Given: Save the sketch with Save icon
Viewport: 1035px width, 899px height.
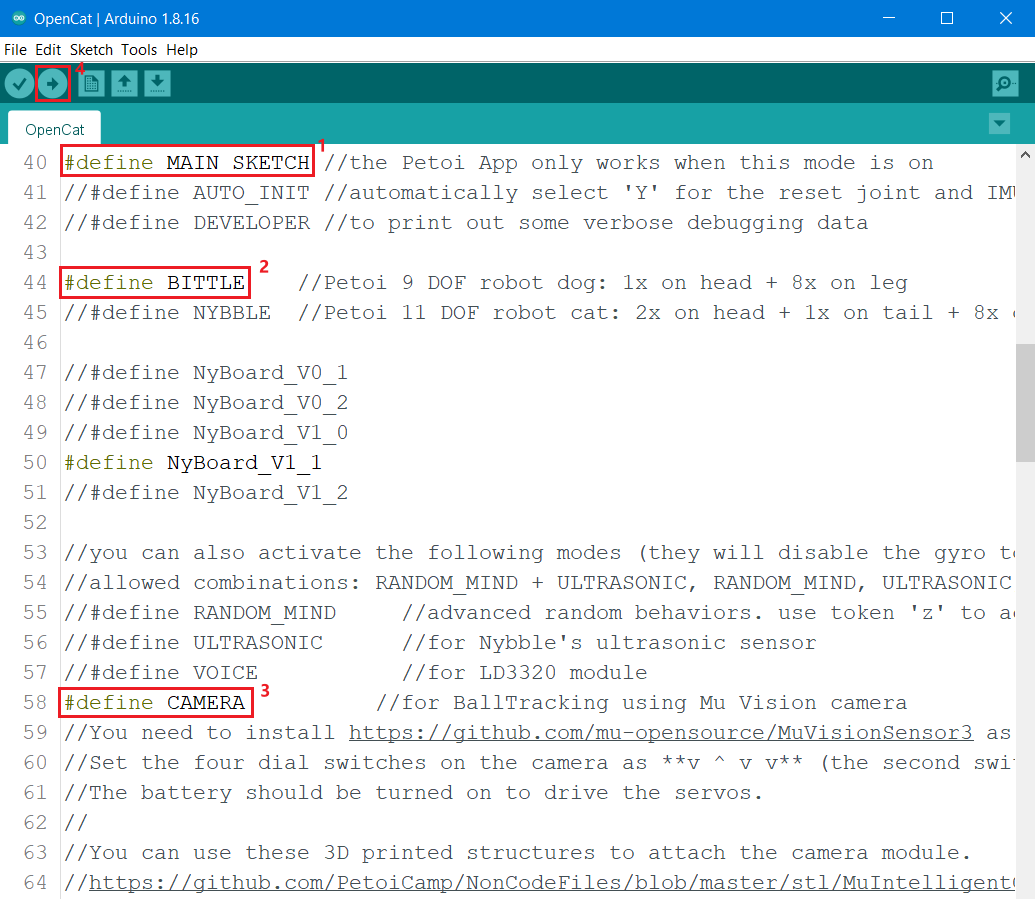Looking at the screenshot, I should tap(157, 84).
